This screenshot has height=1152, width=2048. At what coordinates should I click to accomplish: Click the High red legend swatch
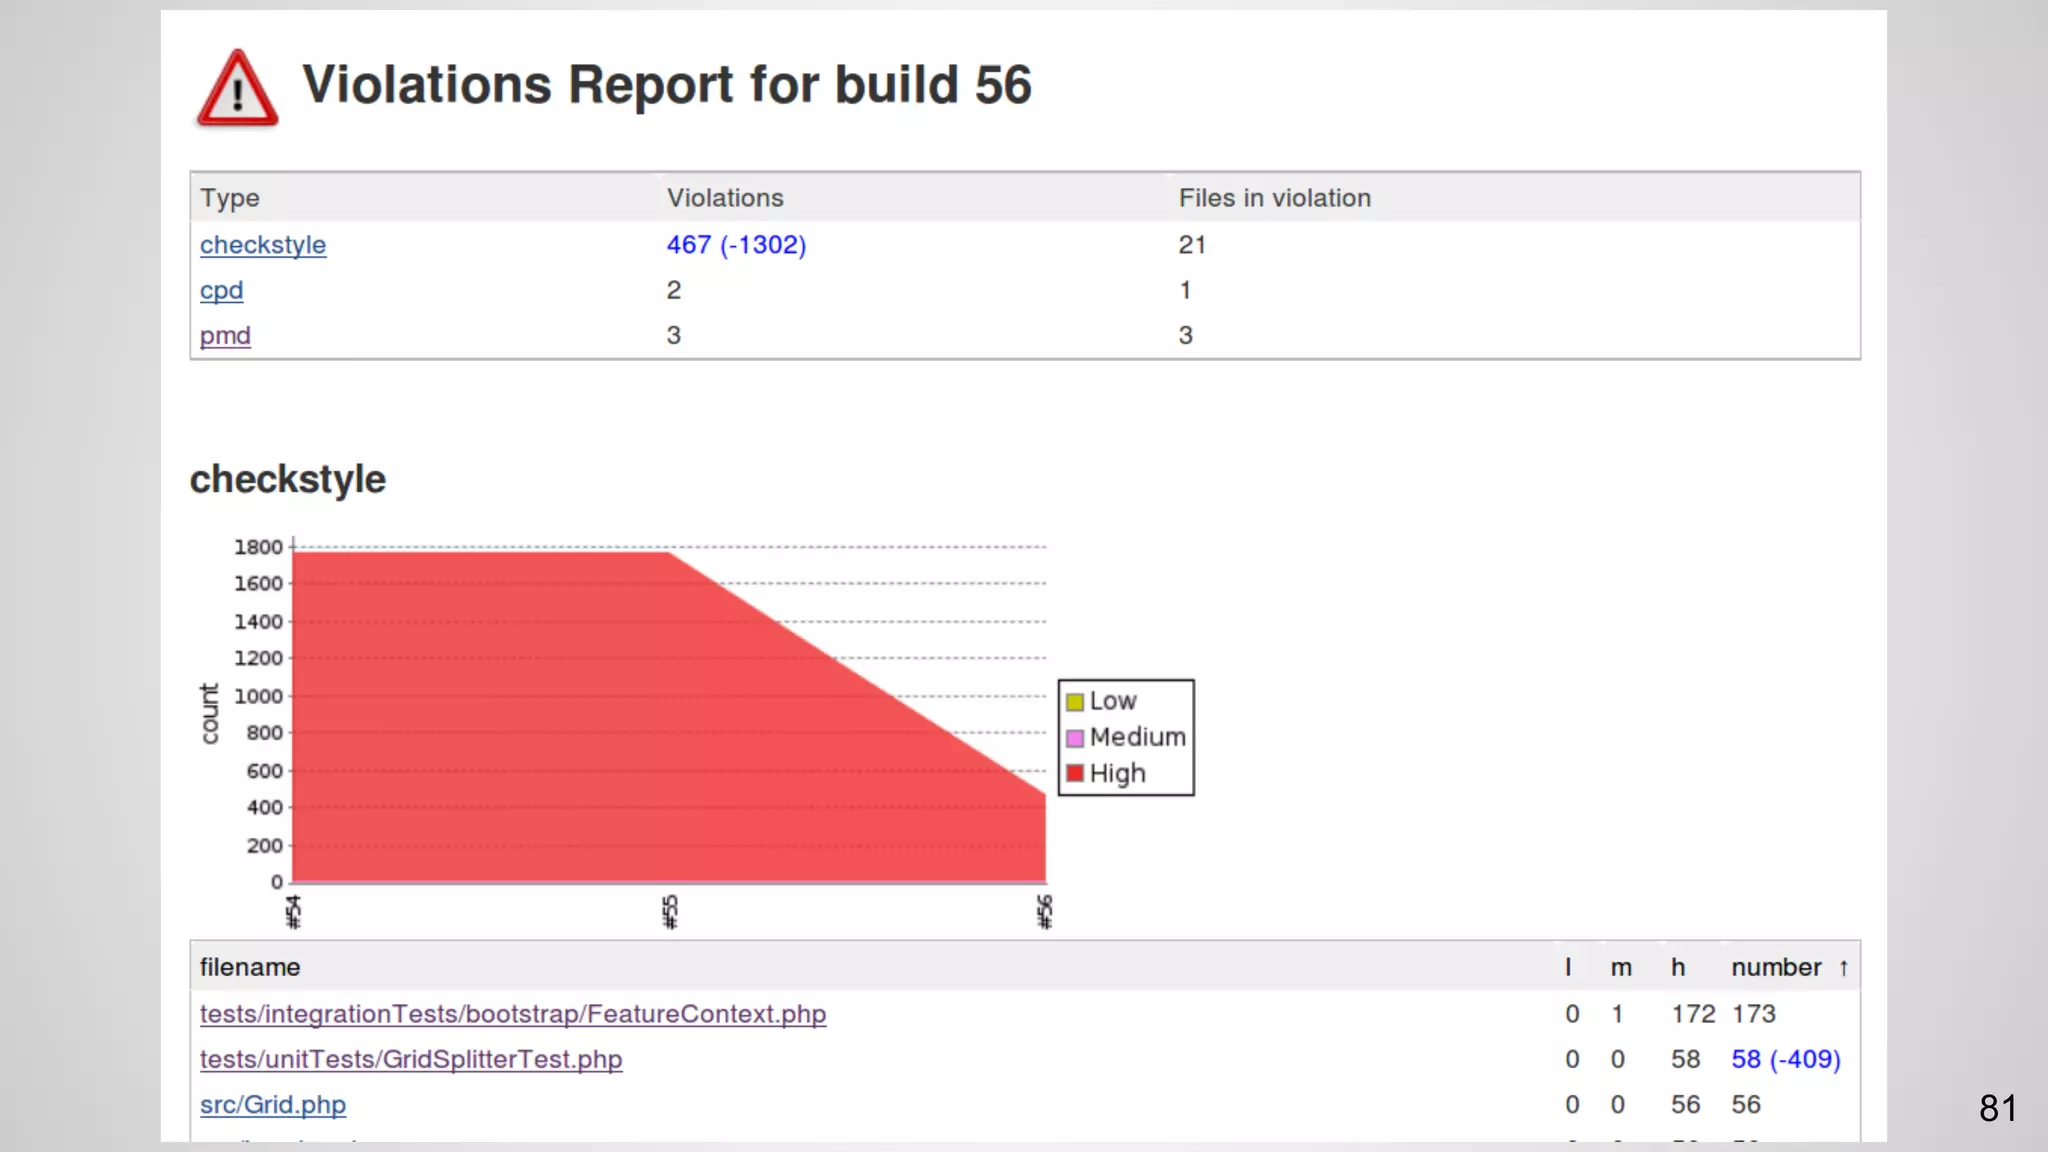click(x=1075, y=774)
